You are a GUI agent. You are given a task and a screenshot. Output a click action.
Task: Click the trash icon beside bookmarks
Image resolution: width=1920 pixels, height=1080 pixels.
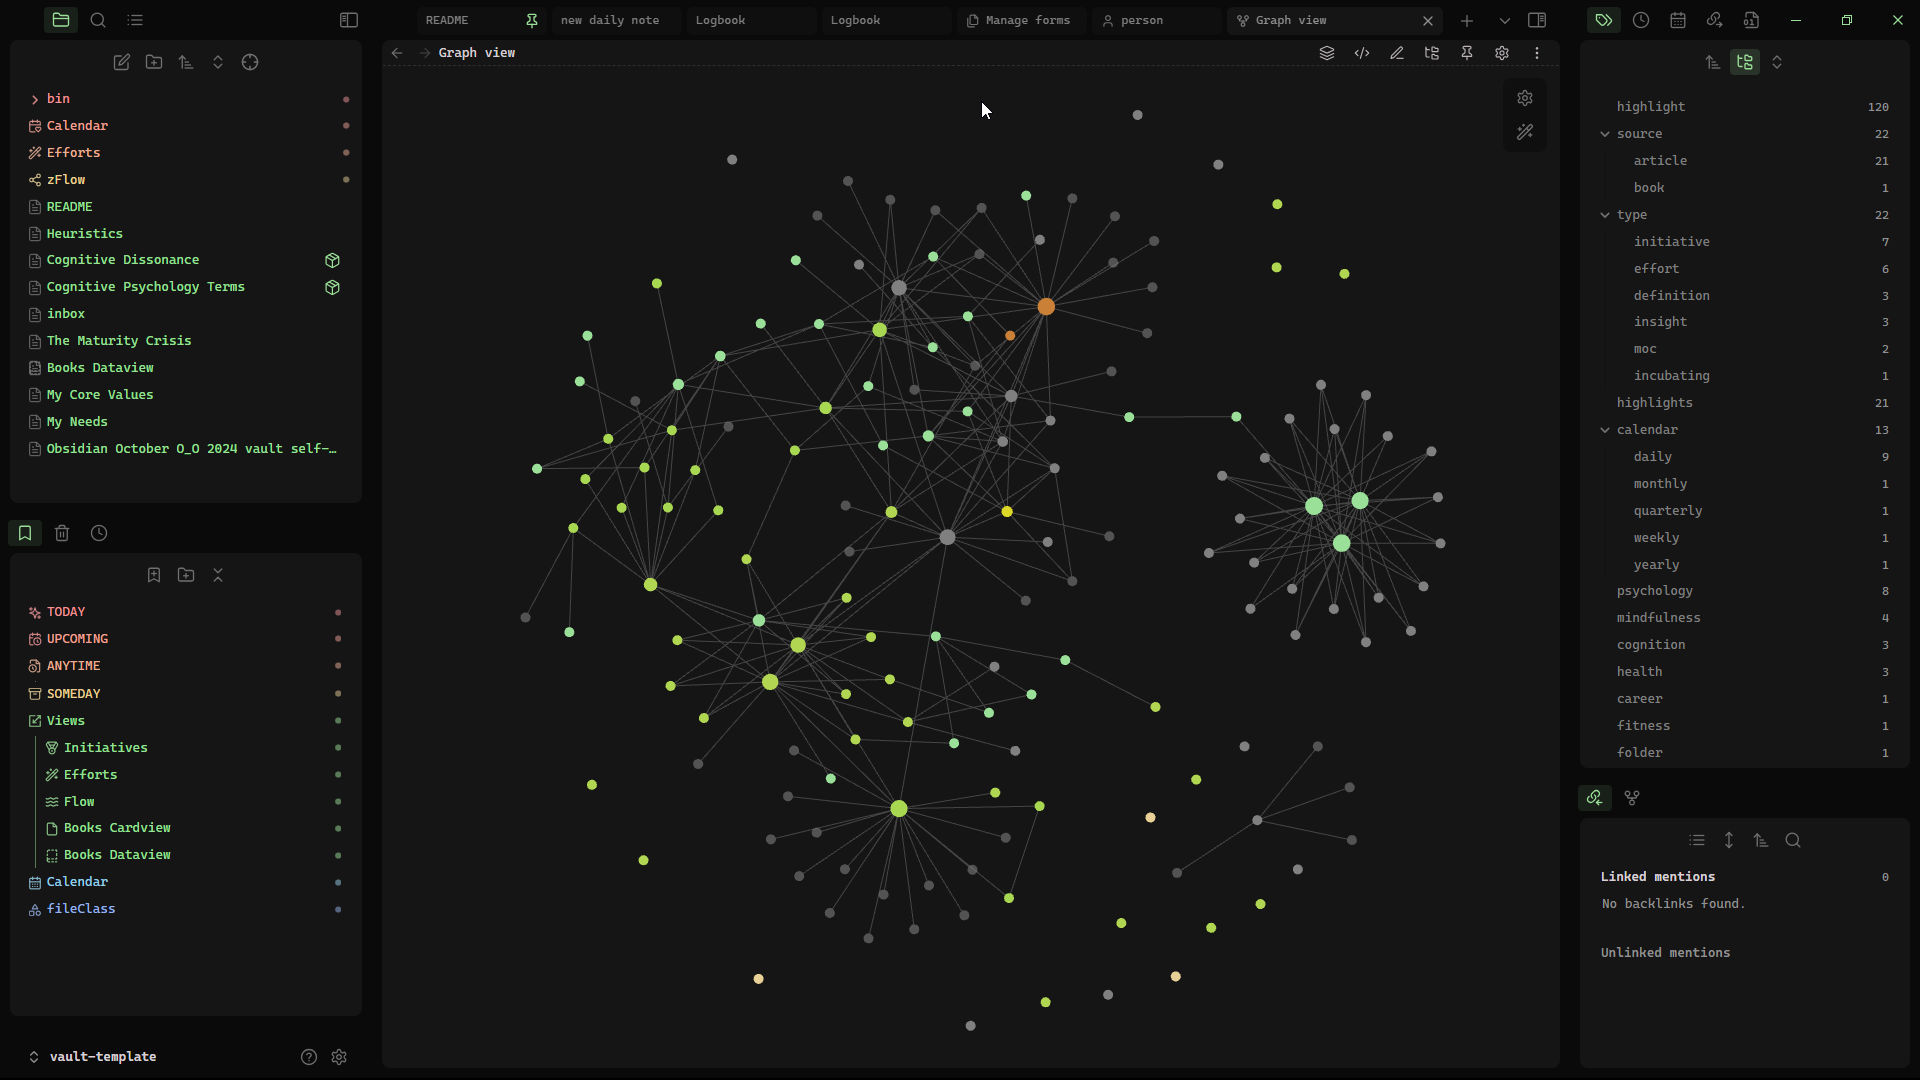62,533
